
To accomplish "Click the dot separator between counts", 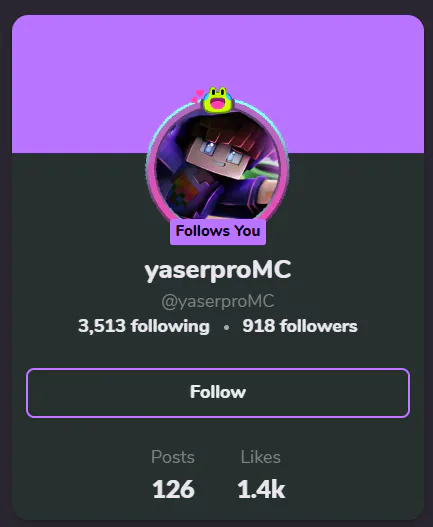I will [226, 327].
